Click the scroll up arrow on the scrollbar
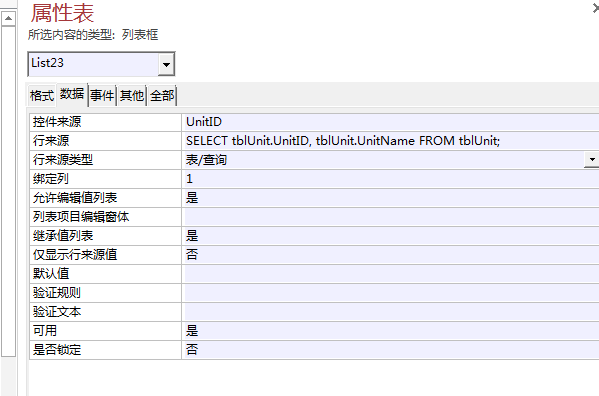Image resolution: width=599 pixels, height=396 pixels. (8, 18)
